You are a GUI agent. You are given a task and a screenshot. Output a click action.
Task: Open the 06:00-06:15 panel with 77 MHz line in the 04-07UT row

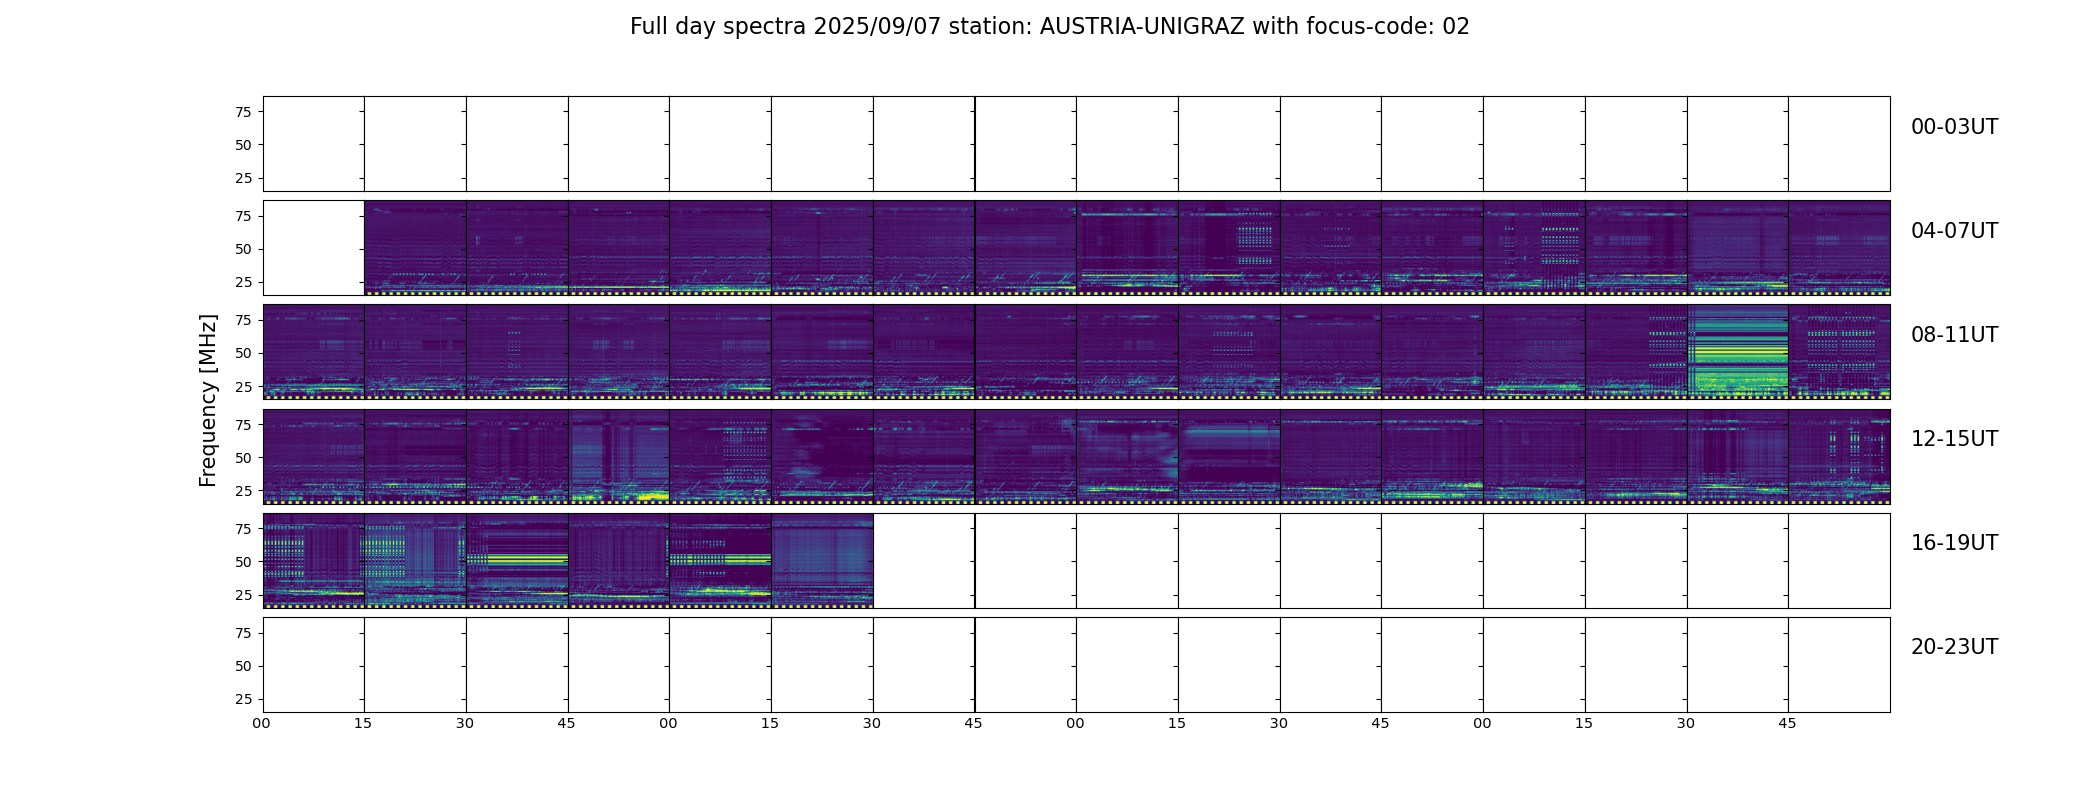[1128, 248]
